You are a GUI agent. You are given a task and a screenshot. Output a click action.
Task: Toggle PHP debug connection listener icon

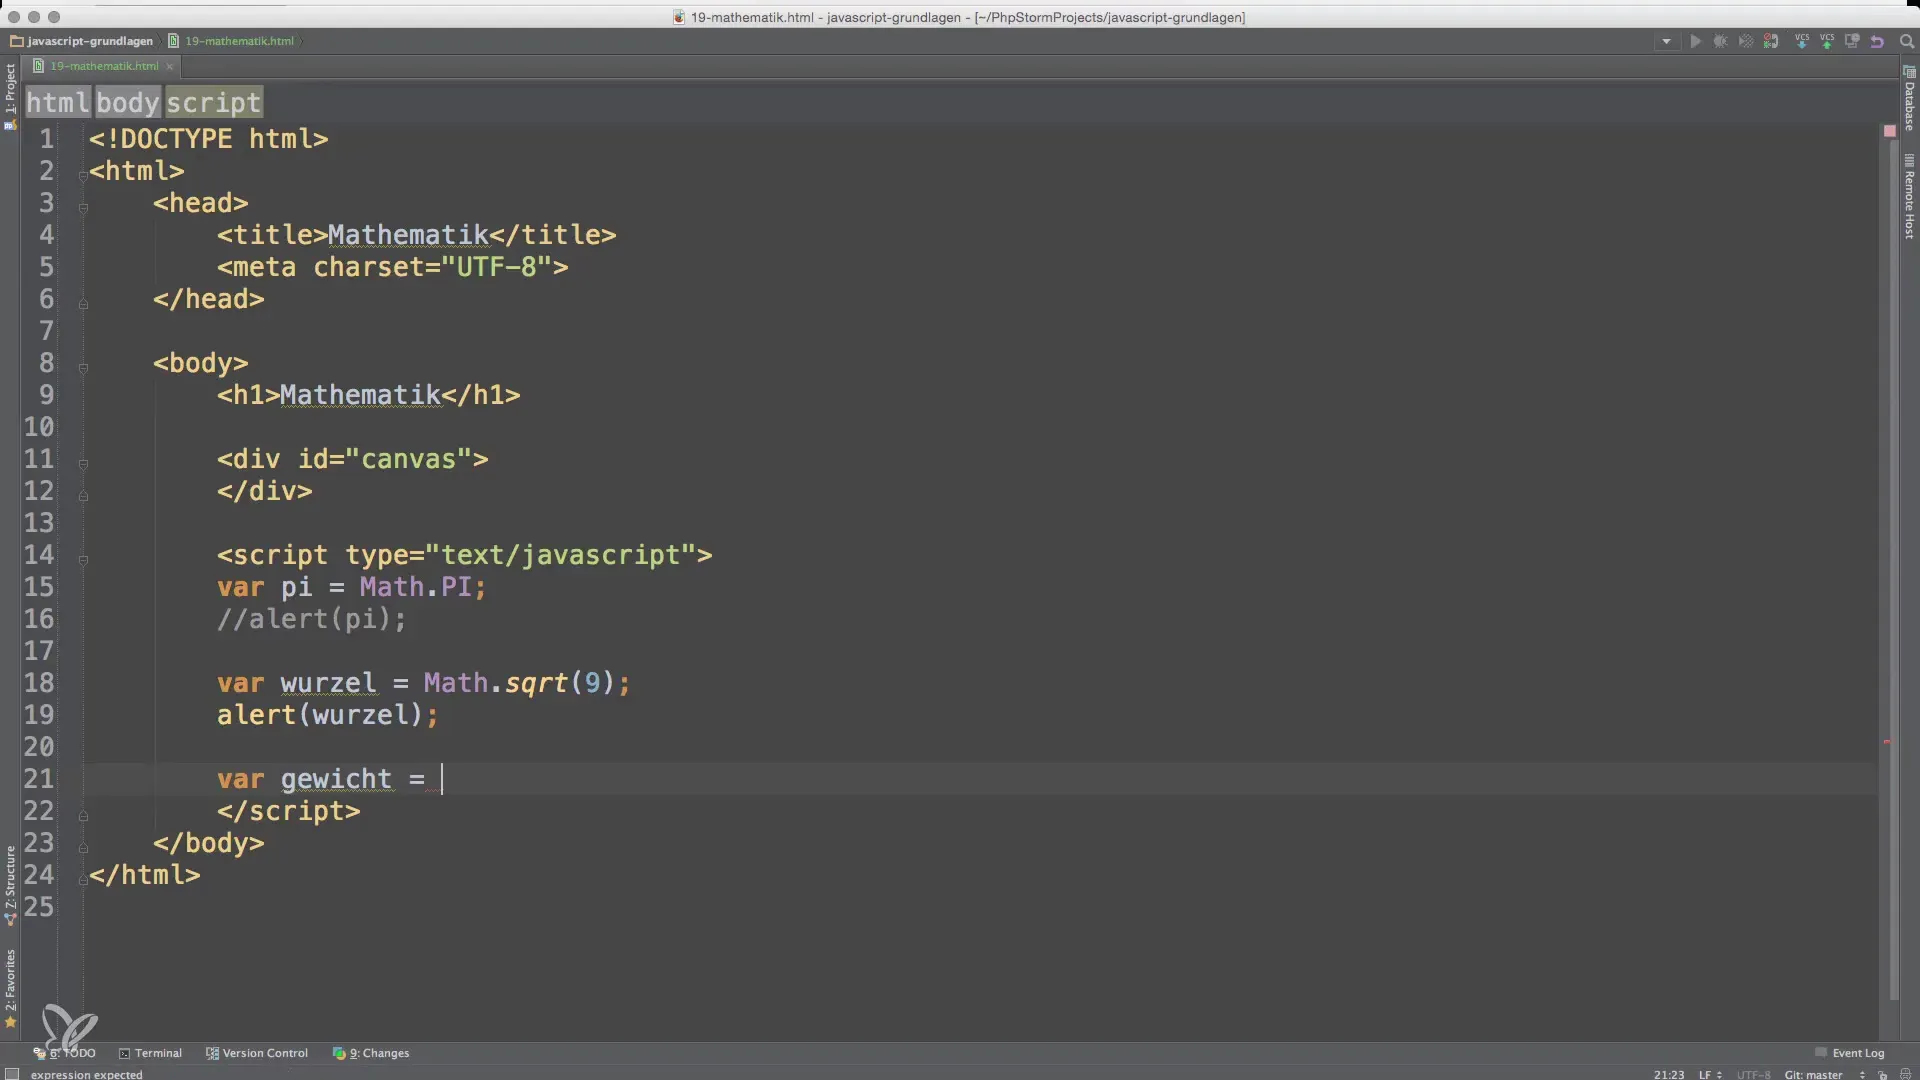point(1771,42)
